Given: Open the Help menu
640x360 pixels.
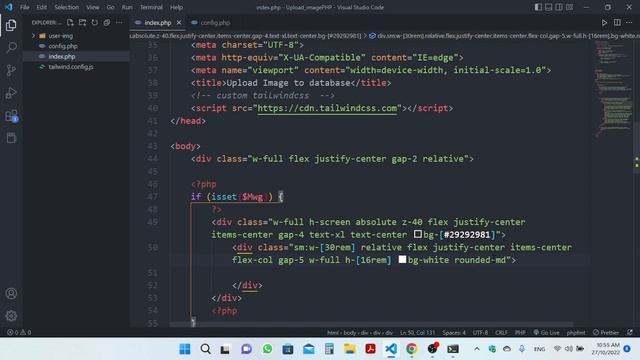Looking at the screenshot, I should coord(176,7).
